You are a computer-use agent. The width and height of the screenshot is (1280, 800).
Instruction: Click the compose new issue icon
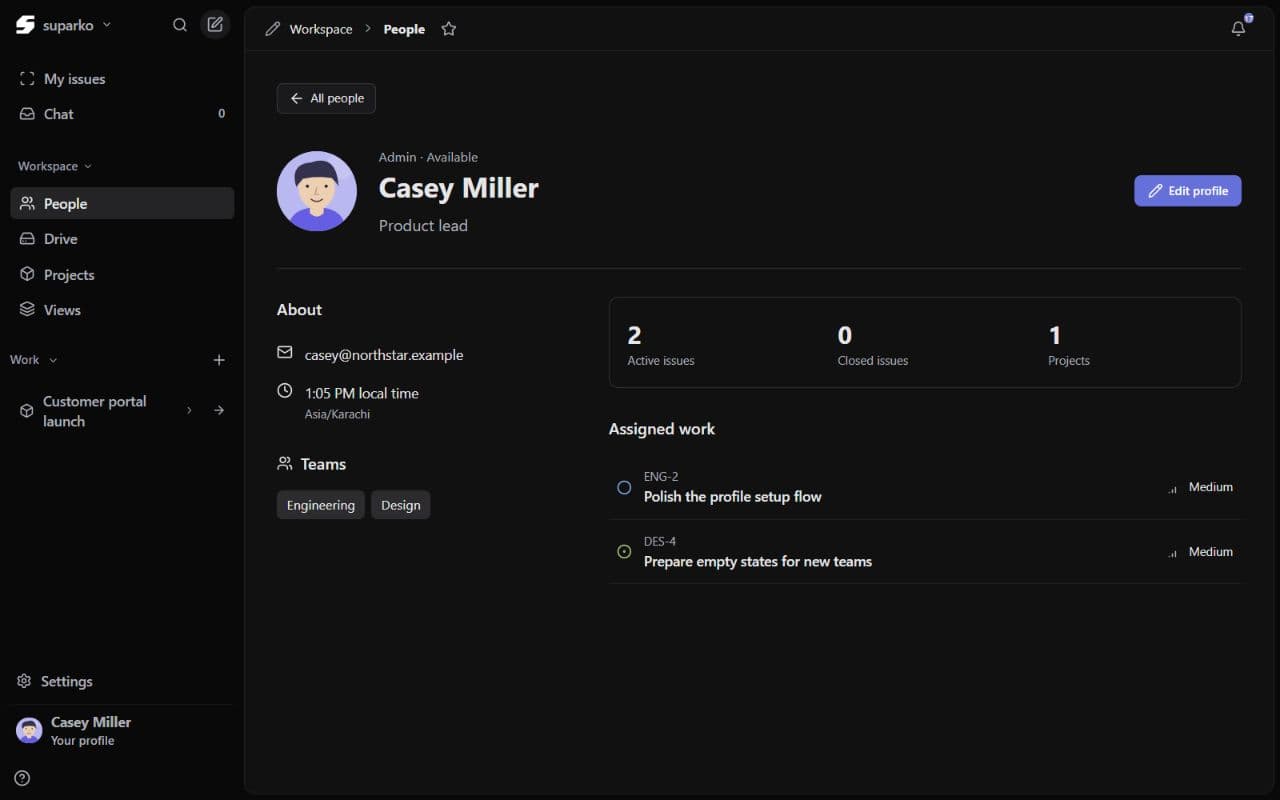coord(215,25)
